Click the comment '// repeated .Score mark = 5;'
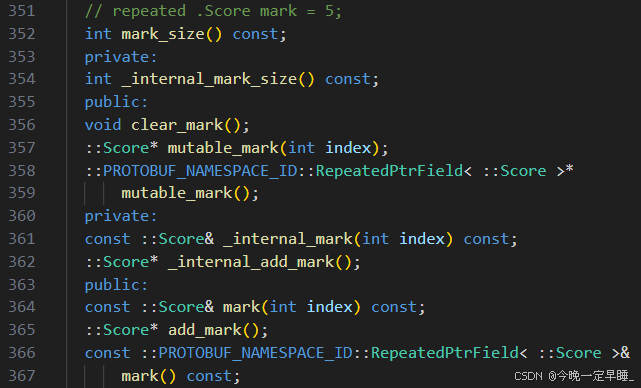Viewport: 641px width, 388px height. pyautogui.click(x=213, y=11)
